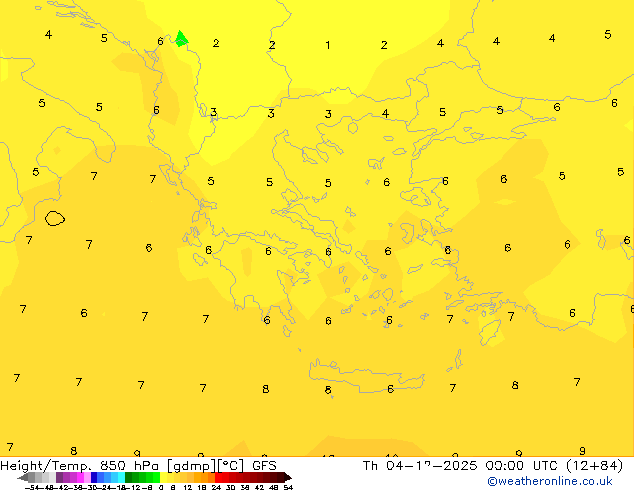Click the '-54' label at legend left end

click(x=32, y=487)
